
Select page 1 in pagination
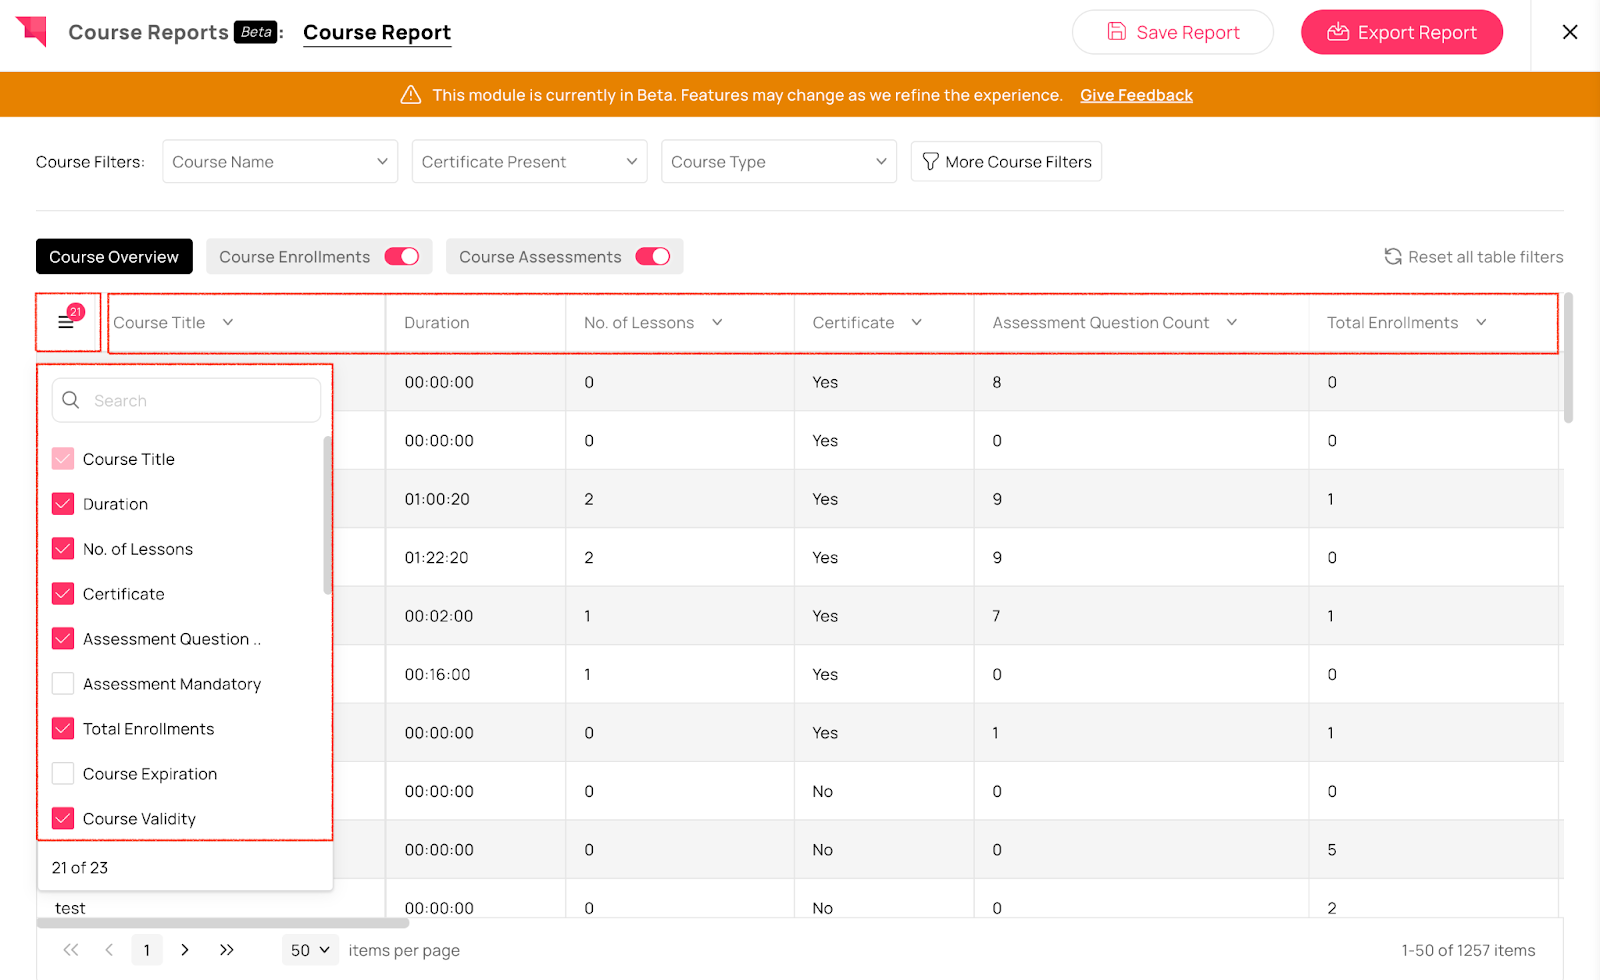147,950
